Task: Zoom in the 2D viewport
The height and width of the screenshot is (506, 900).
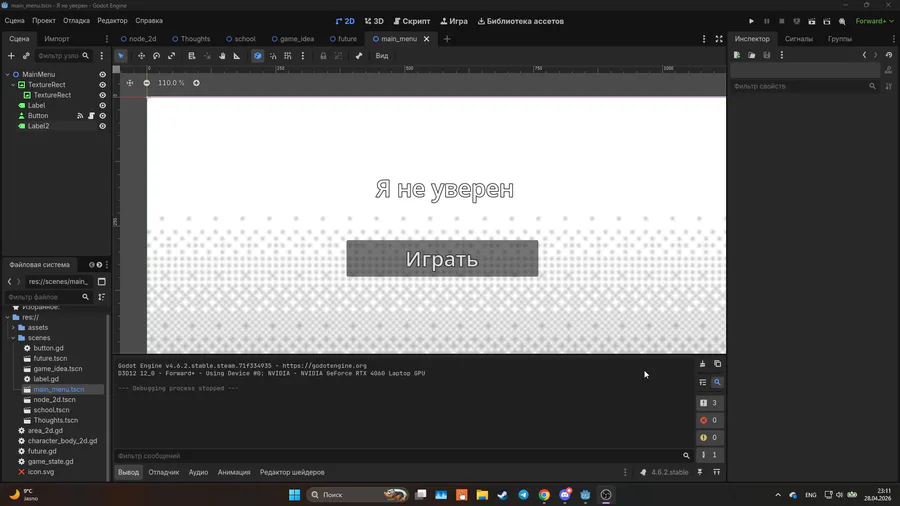Action: point(196,83)
